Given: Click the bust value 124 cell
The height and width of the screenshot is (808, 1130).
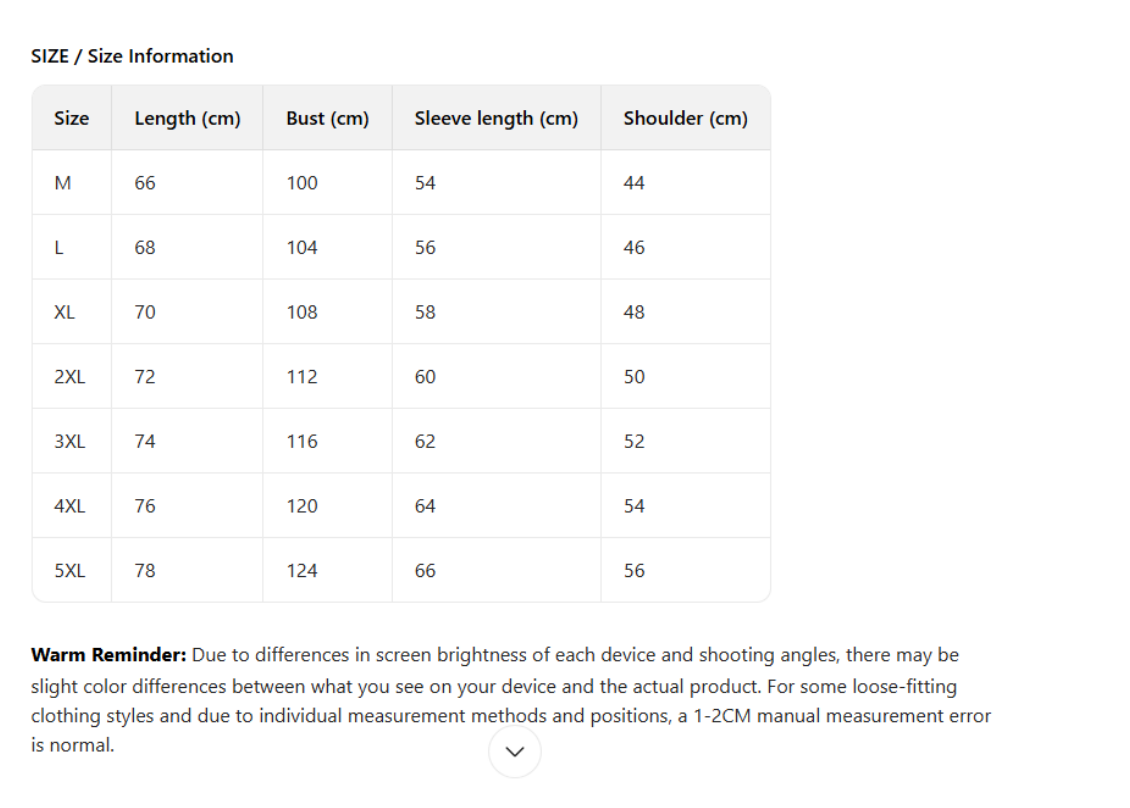Looking at the screenshot, I should (x=302, y=571).
